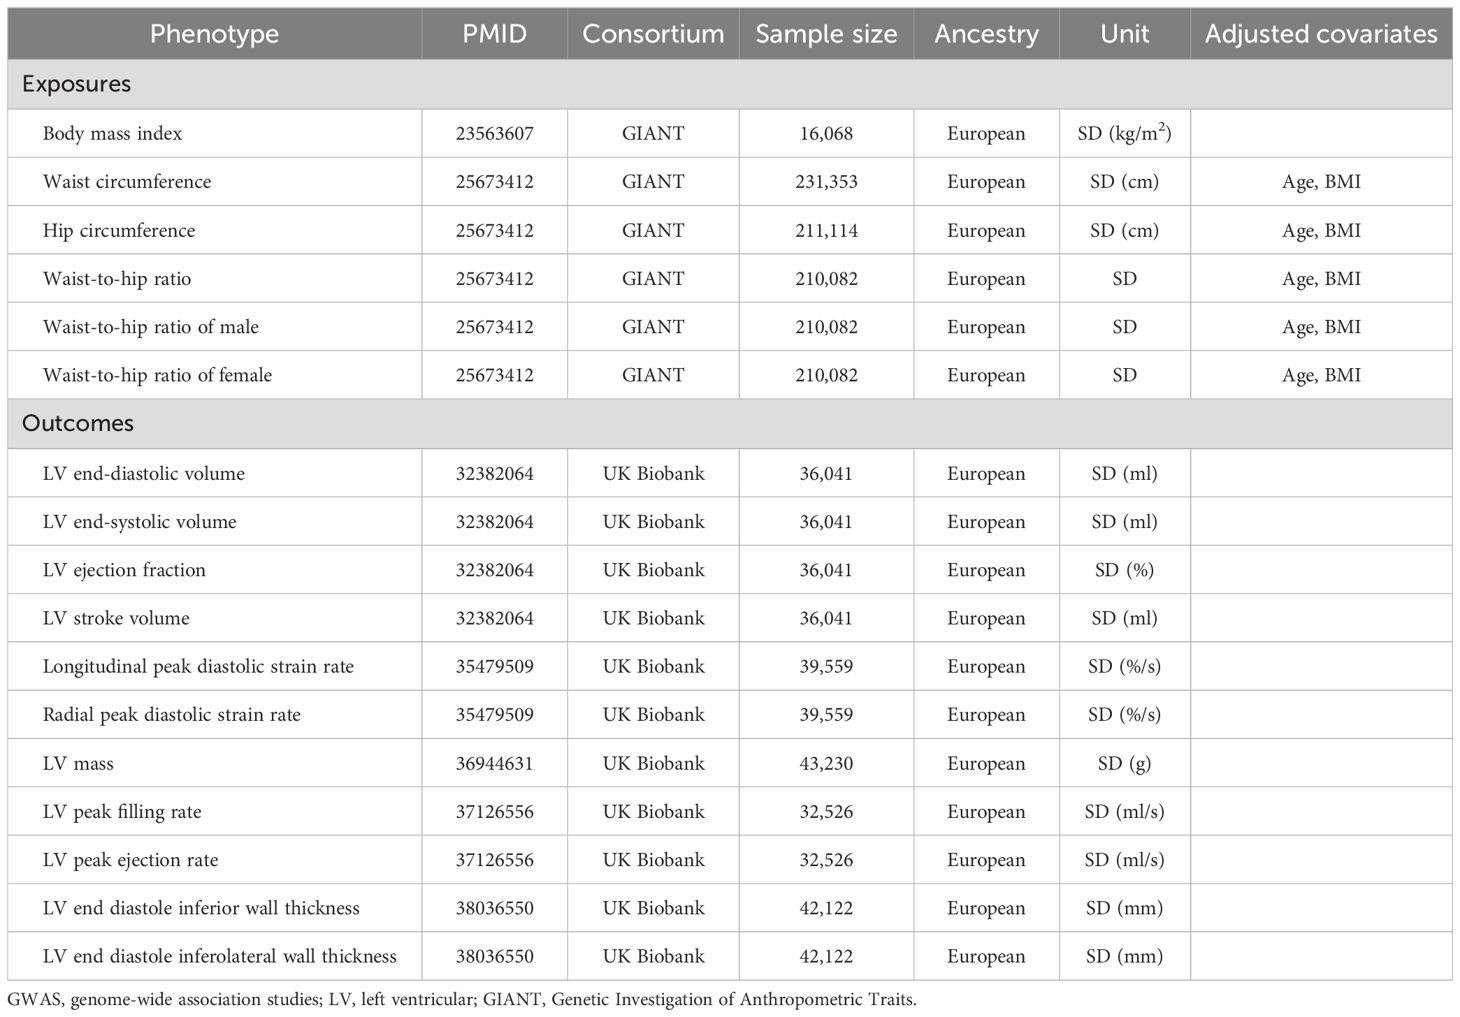The width and height of the screenshot is (1460, 1017).
Task: Click the LV mass row label
Action: tap(78, 763)
